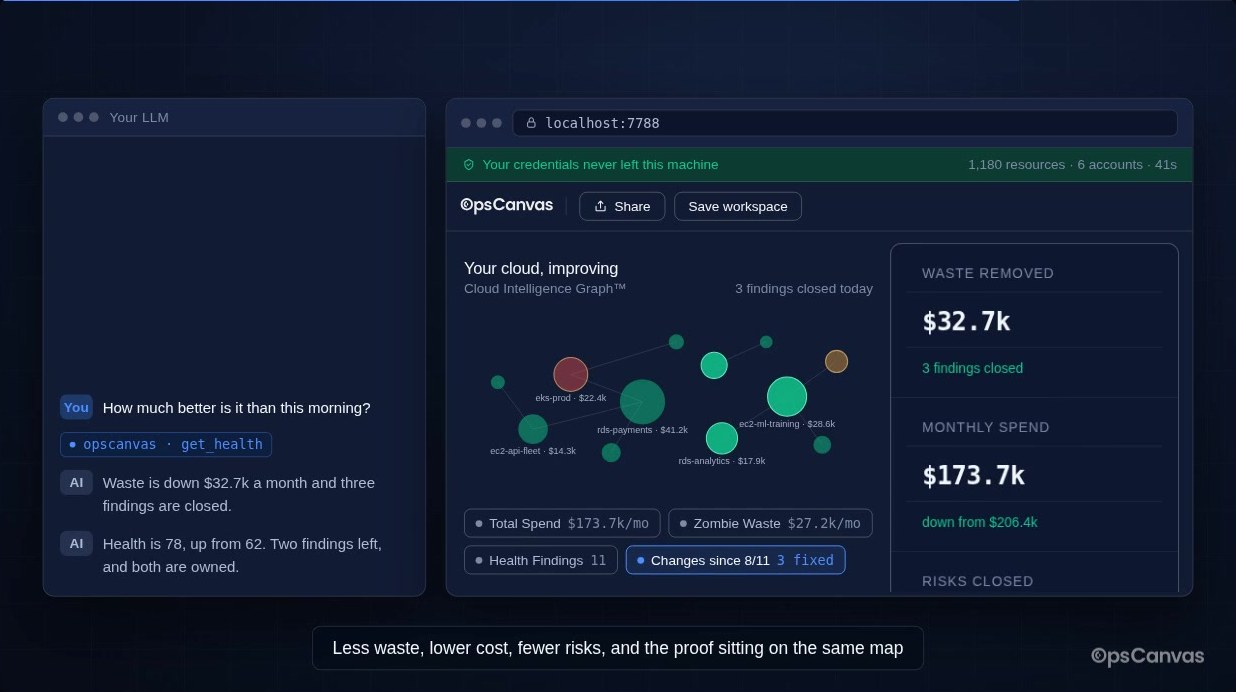Click the $32.7k waste removed value
The width and height of the screenshot is (1236, 692).
pyautogui.click(x=966, y=321)
